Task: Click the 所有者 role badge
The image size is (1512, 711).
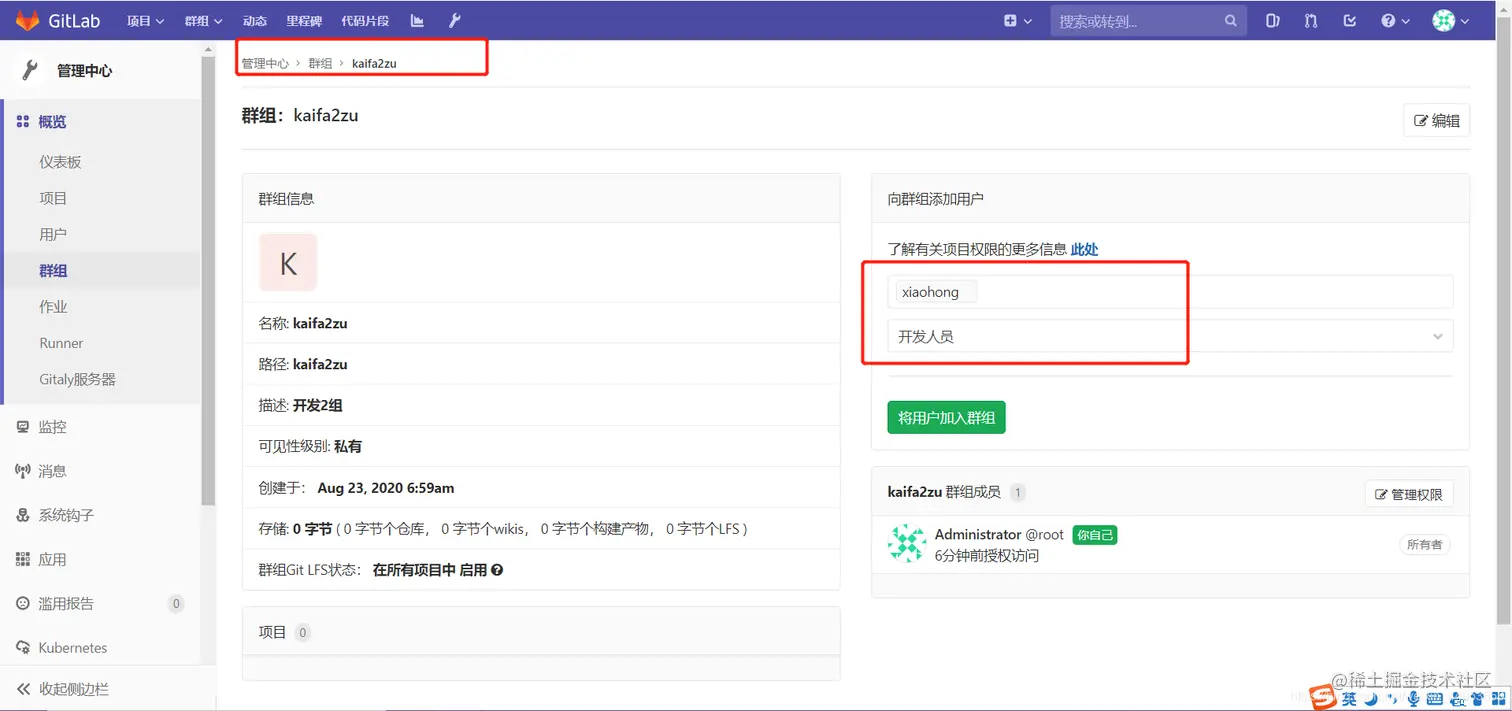Action: pyautogui.click(x=1424, y=545)
